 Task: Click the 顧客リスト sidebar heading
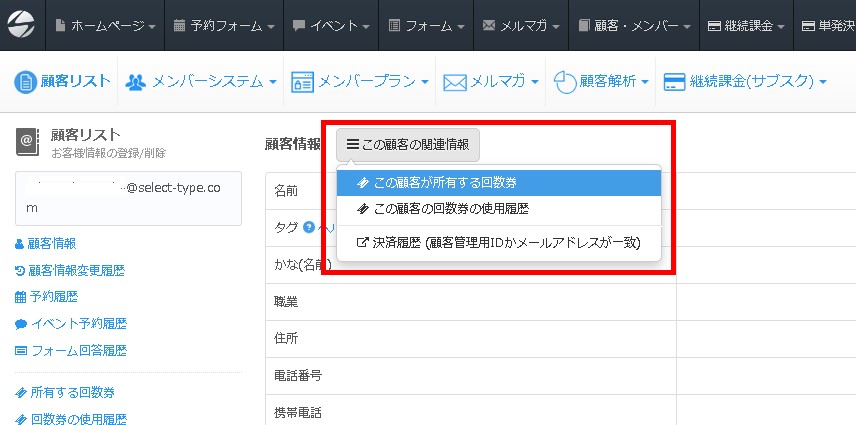pyautogui.click(x=86, y=135)
